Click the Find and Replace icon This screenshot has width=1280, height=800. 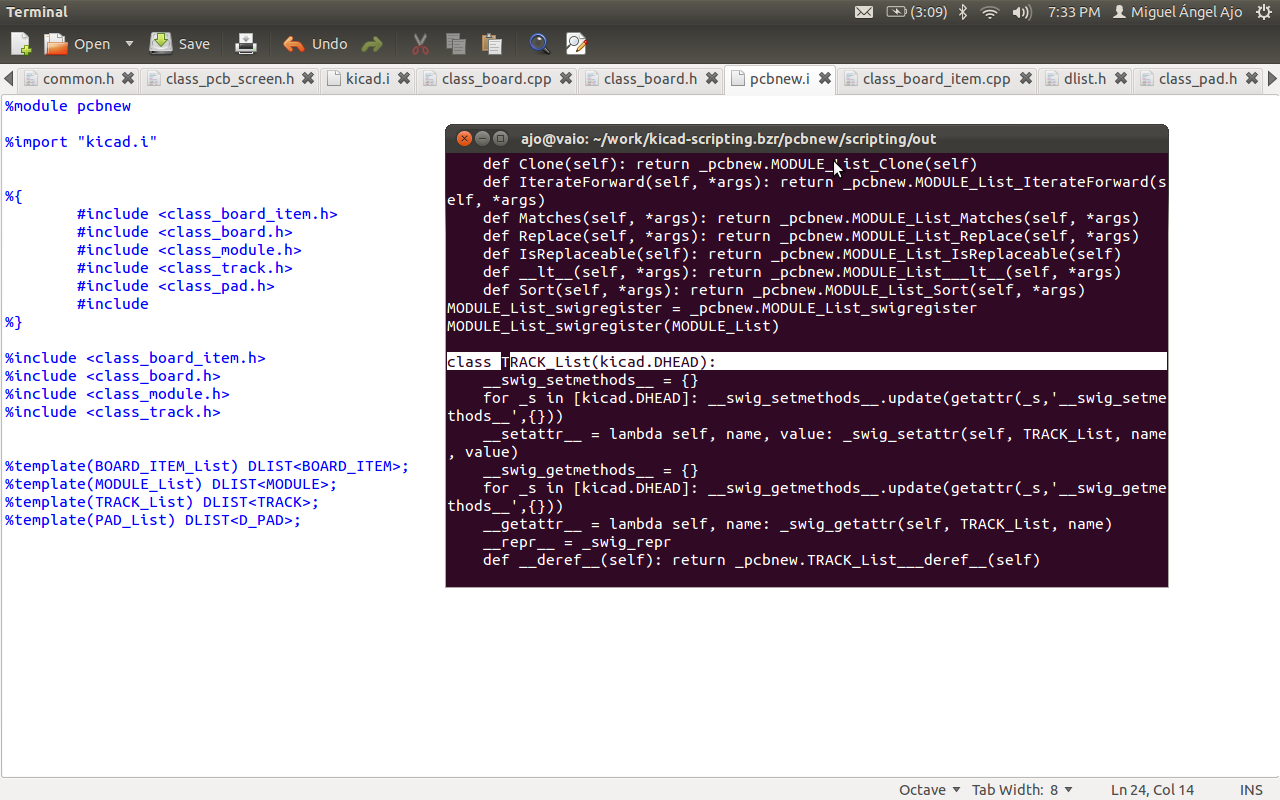click(576, 44)
